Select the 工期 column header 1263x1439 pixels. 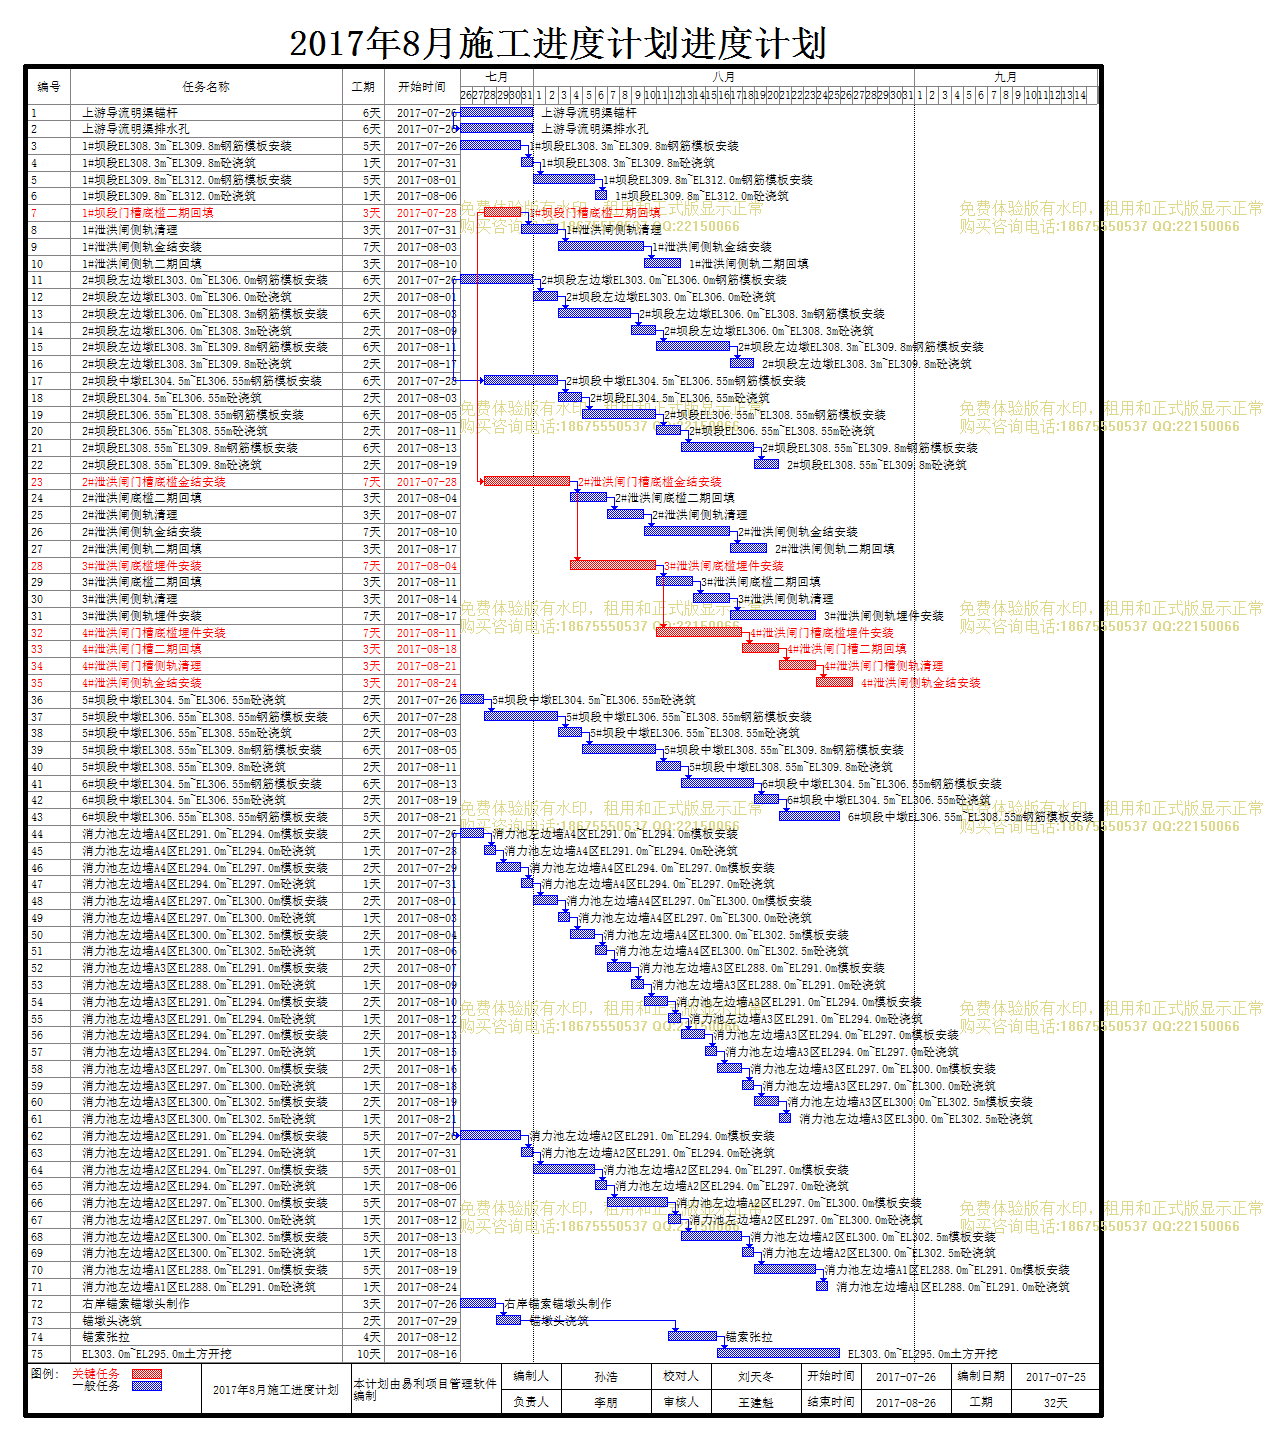point(363,87)
